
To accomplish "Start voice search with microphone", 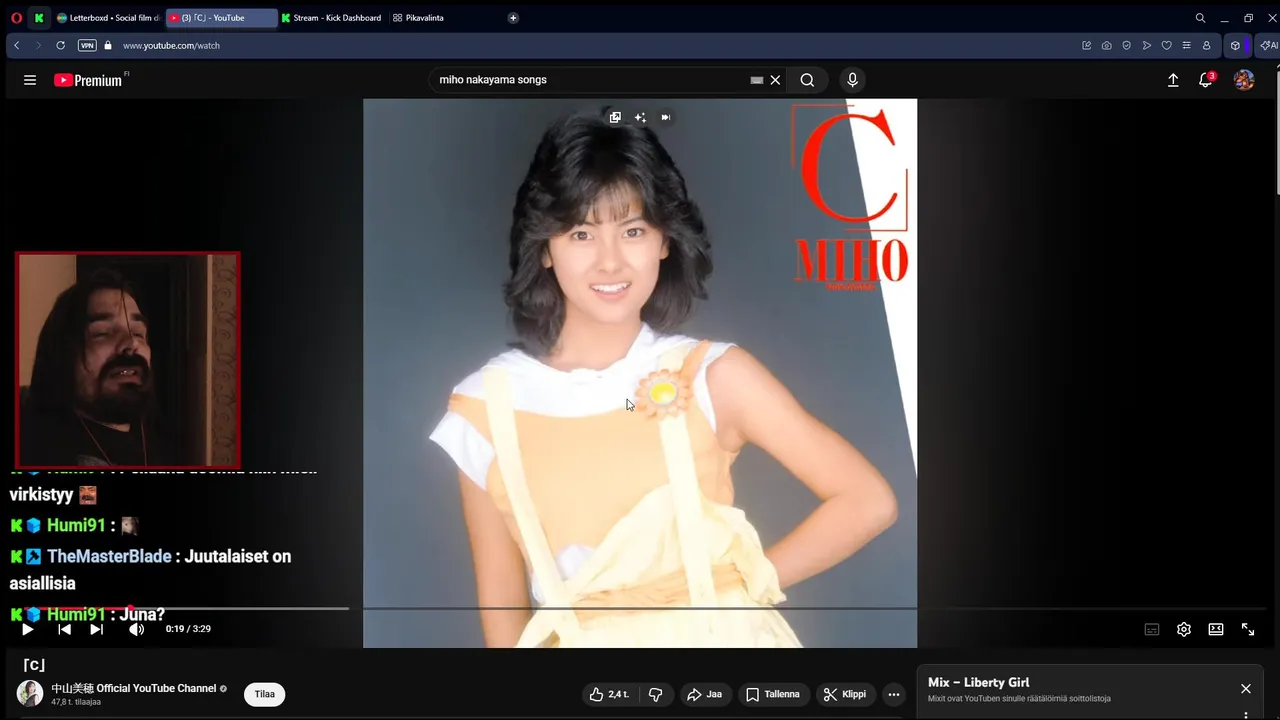I will 852,80.
